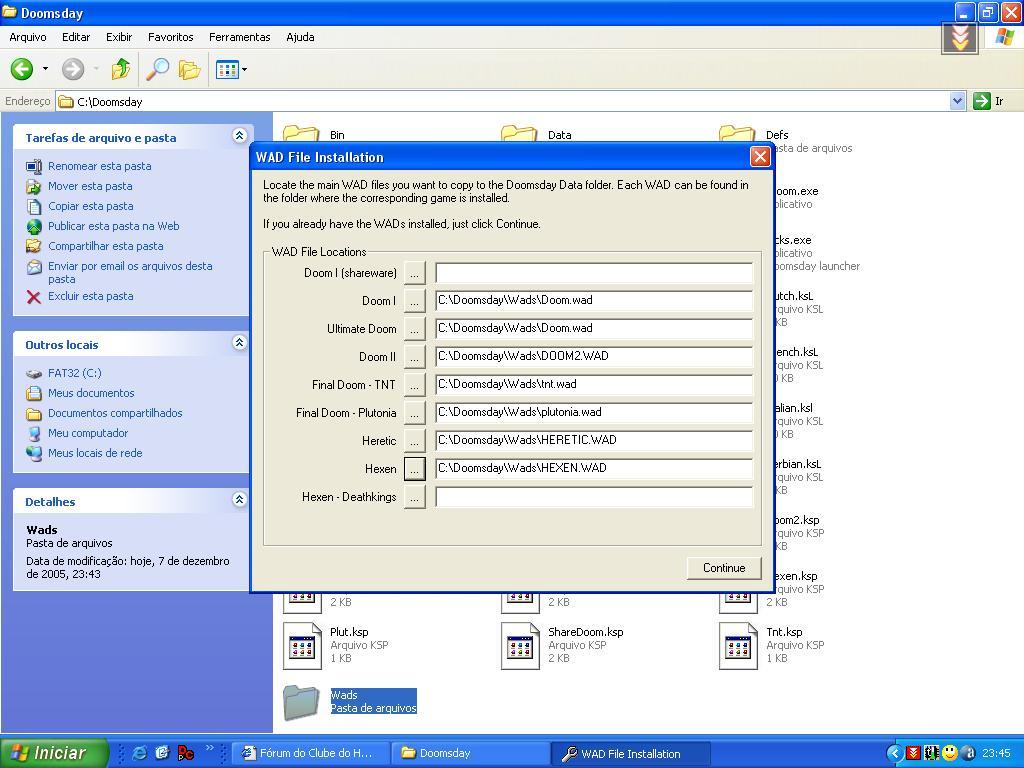Browse for Doom II WAD file

415,357
